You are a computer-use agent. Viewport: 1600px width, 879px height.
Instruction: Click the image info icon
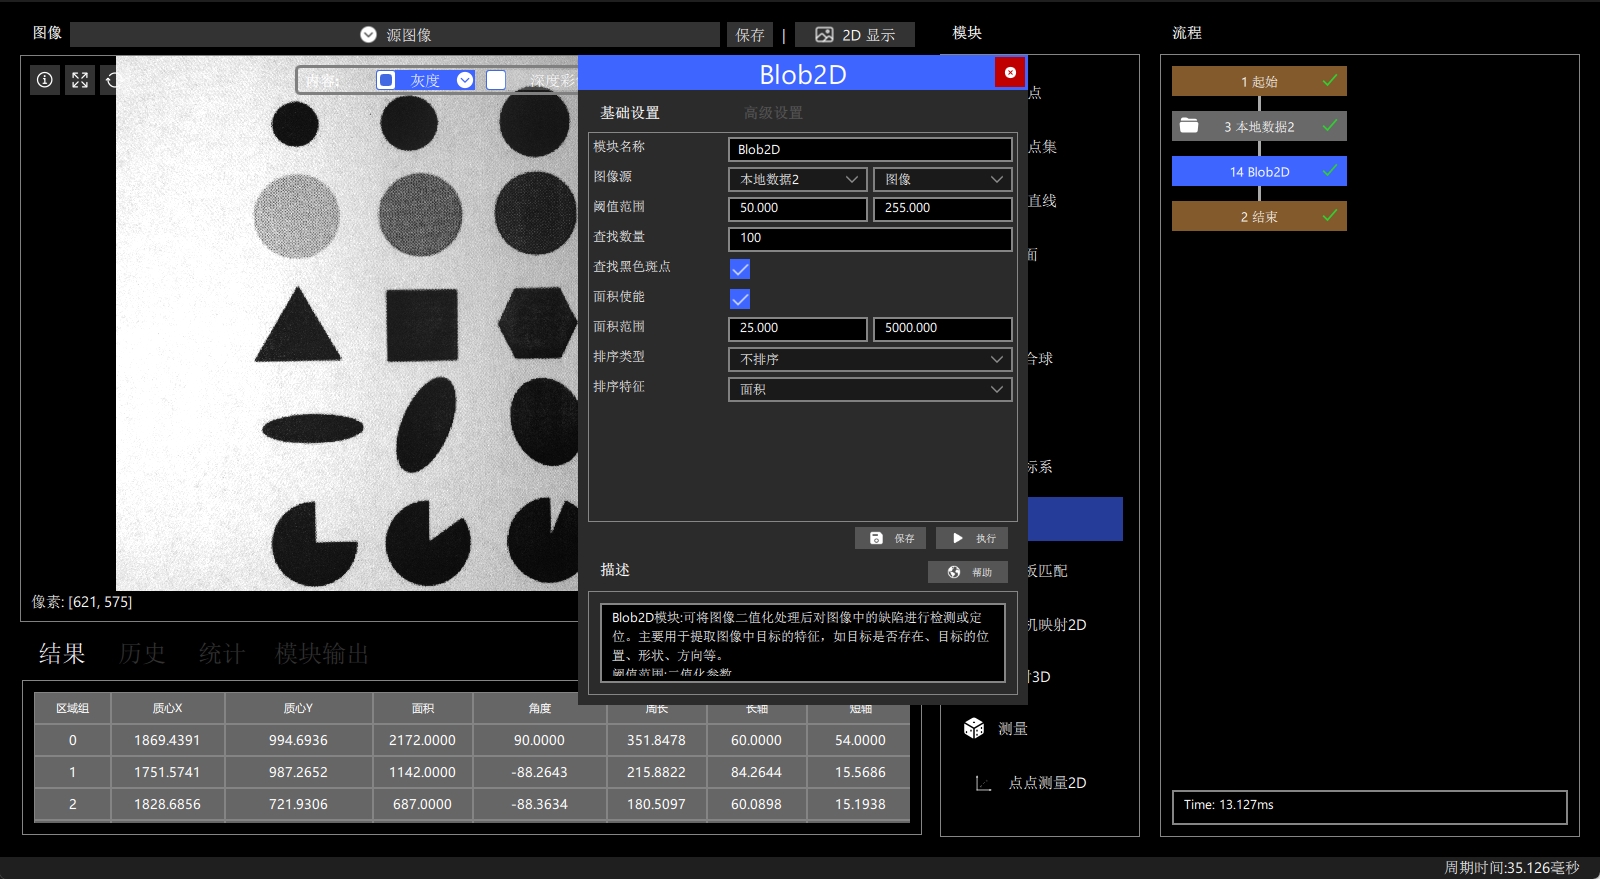click(x=45, y=80)
